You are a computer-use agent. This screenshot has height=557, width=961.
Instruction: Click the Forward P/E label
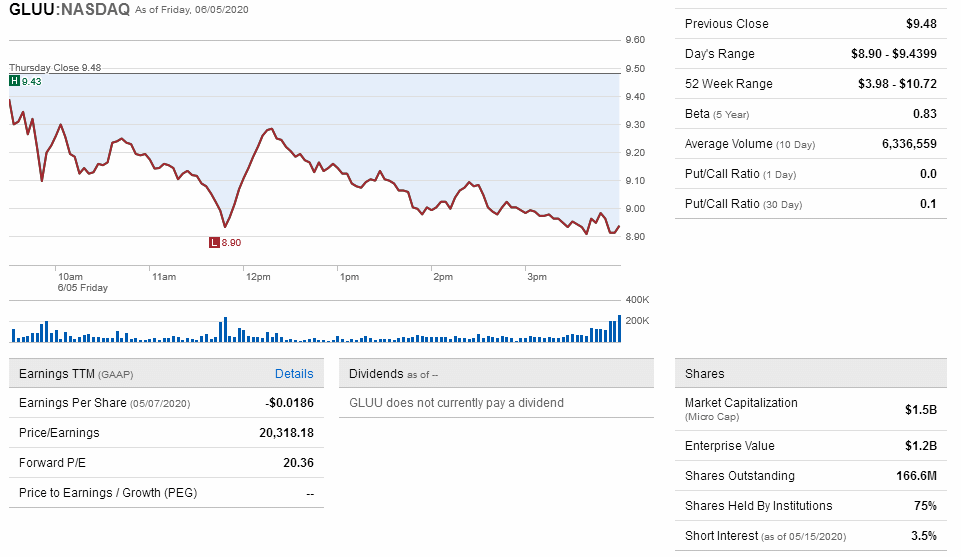point(52,463)
